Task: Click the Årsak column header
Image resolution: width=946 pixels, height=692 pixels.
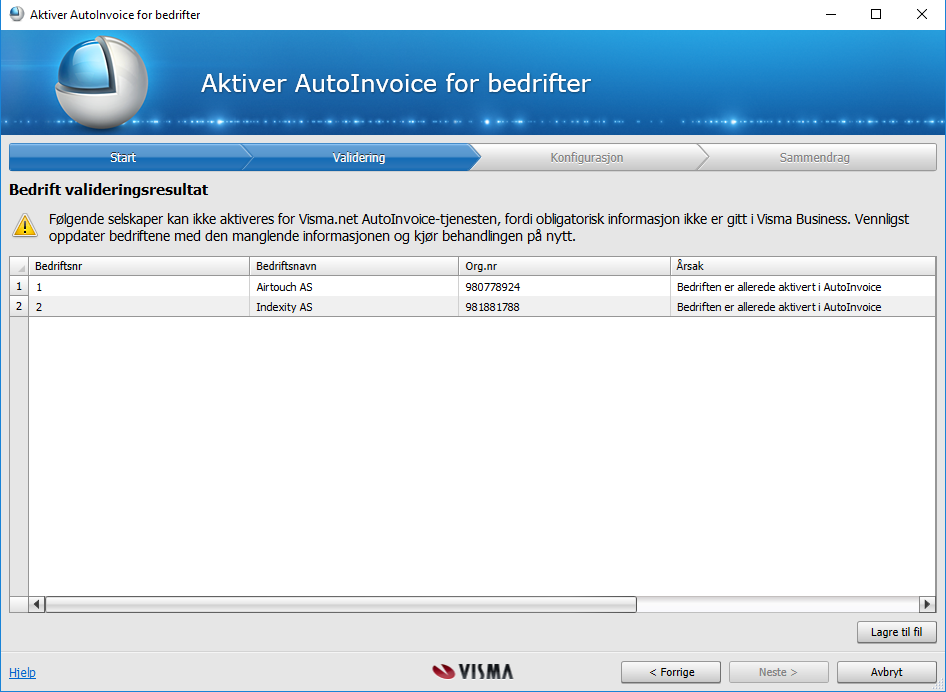Action: (x=802, y=266)
